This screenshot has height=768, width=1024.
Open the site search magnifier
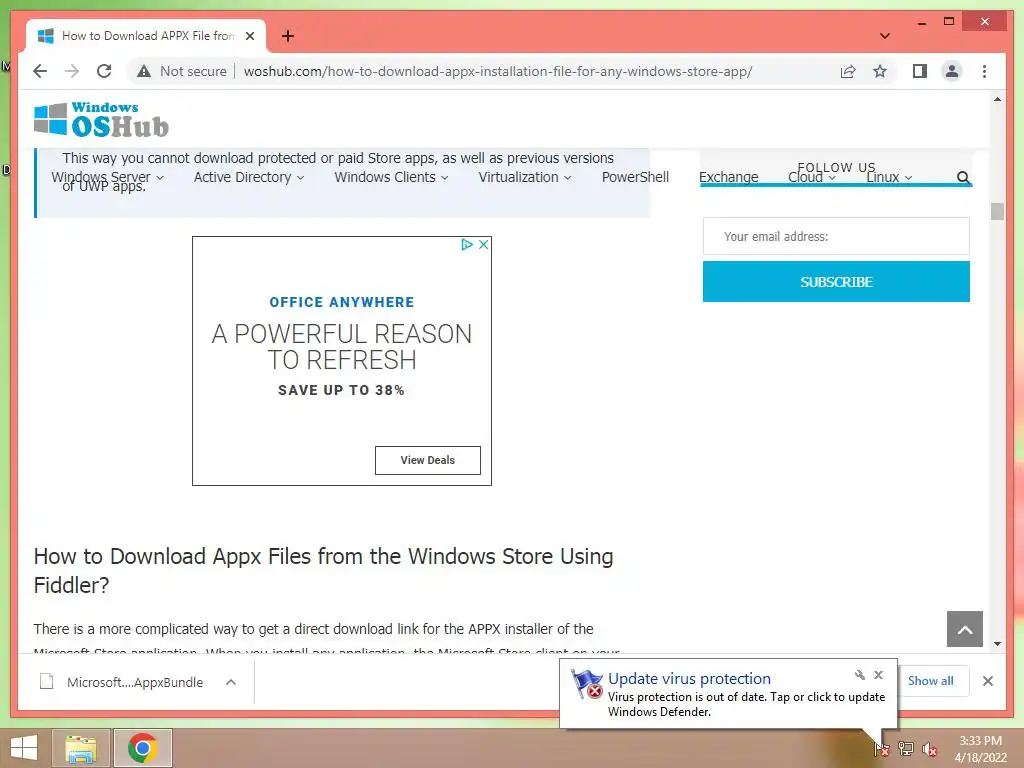tap(963, 177)
